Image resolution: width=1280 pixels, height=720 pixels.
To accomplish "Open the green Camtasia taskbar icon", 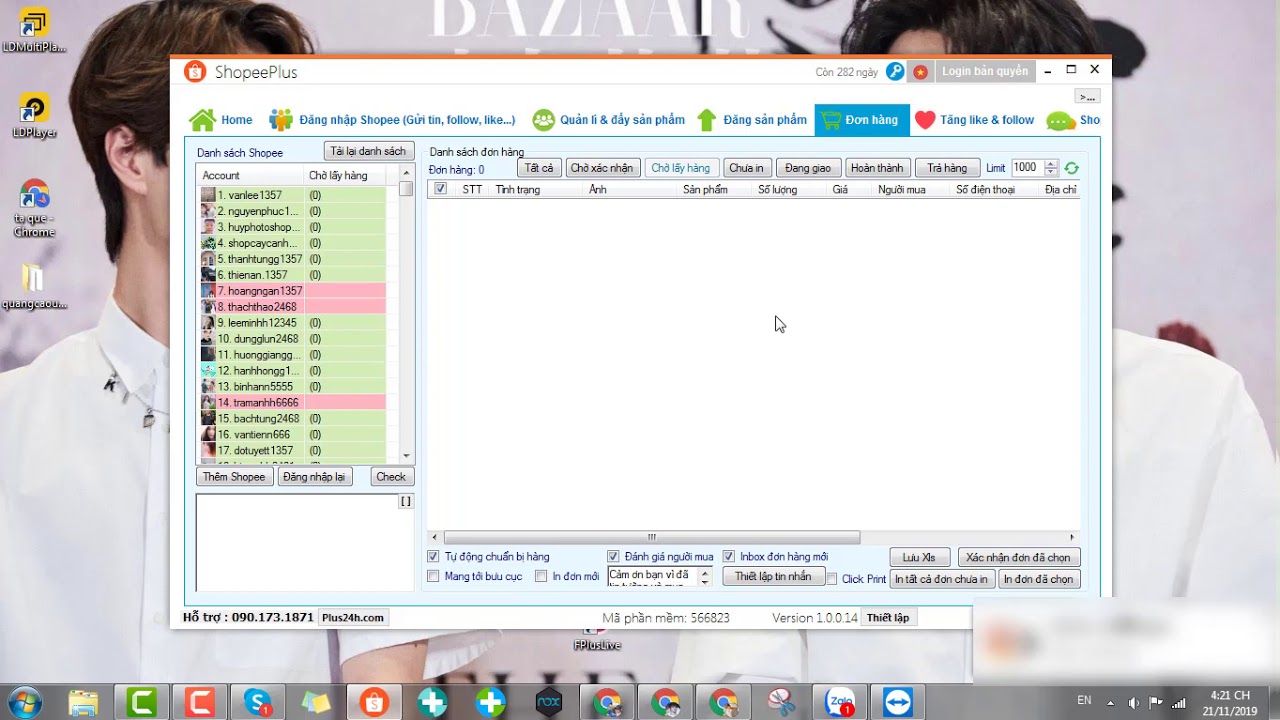I will tap(141, 703).
